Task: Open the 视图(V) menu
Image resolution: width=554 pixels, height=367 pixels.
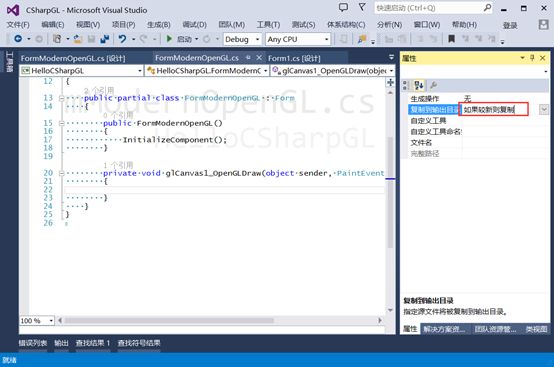Action: pyautogui.click(x=88, y=25)
